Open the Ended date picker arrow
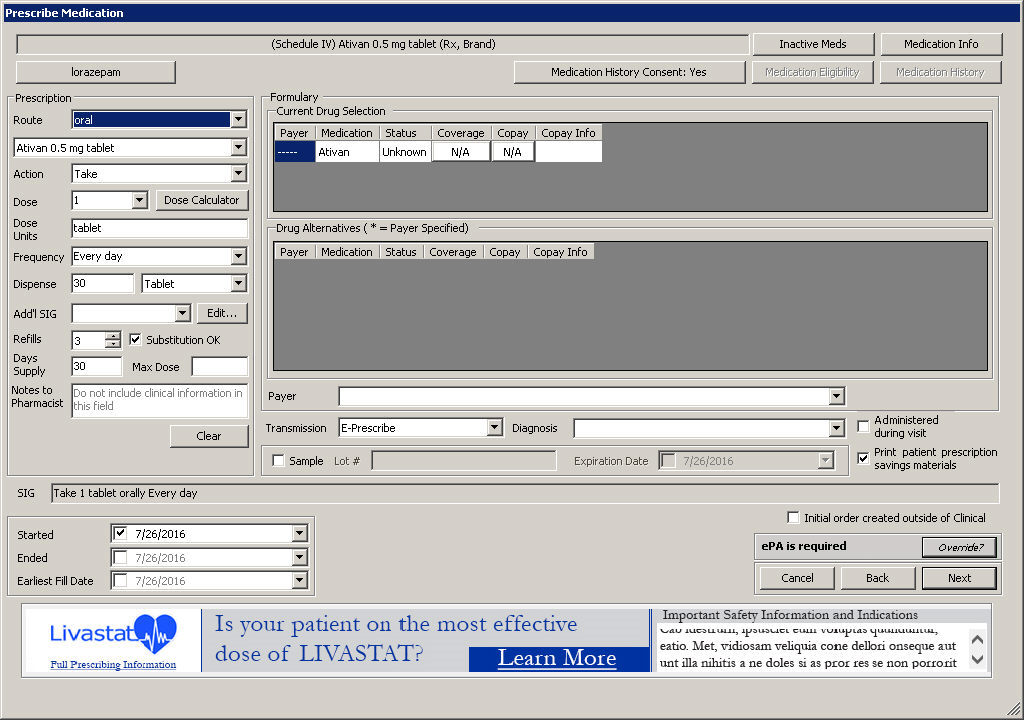1024x720 pixels. click(299, 557)
